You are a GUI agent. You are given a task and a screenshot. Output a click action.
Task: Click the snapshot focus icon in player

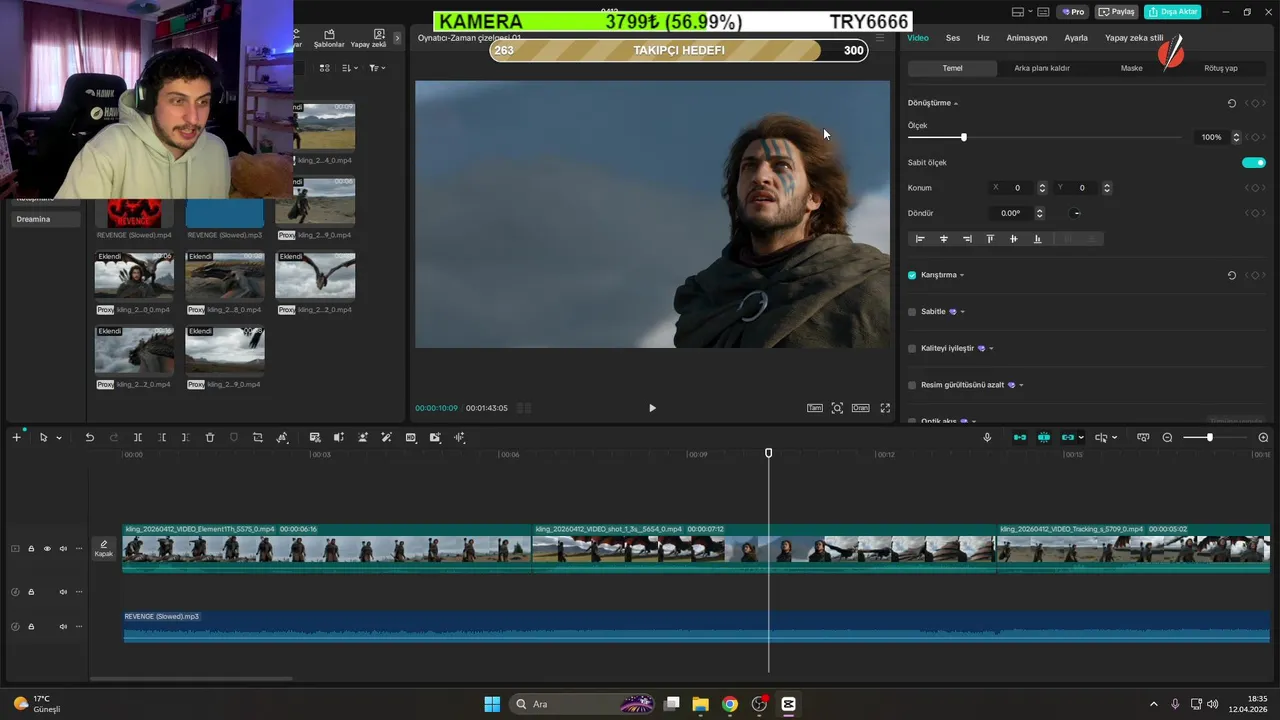[x=837, y=408]
